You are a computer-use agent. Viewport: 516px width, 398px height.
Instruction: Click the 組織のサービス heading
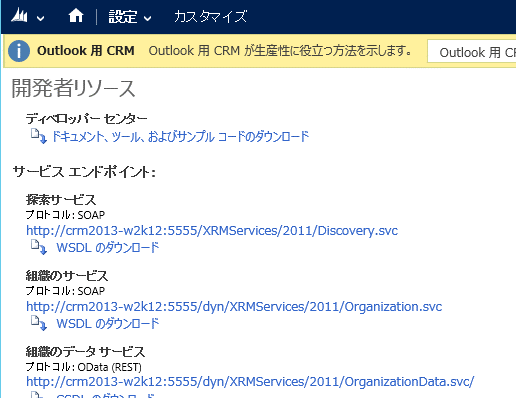click(x=67, y=276)
